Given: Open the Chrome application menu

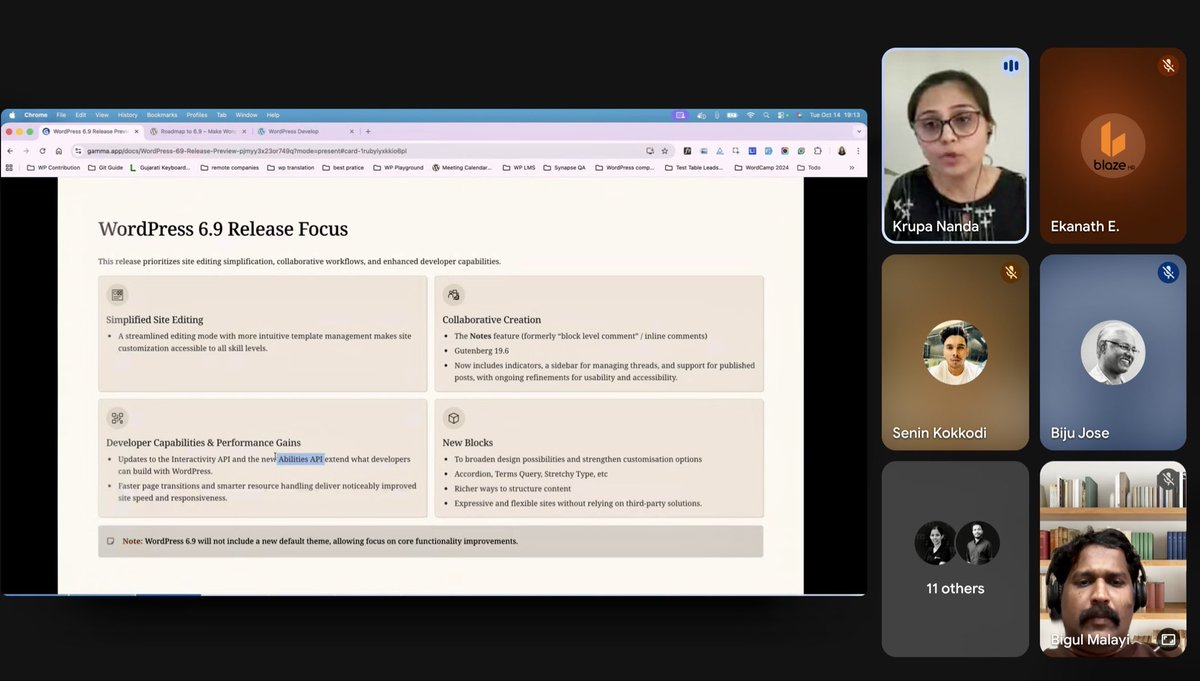Looking at the screenshot, I should (36, 115).
